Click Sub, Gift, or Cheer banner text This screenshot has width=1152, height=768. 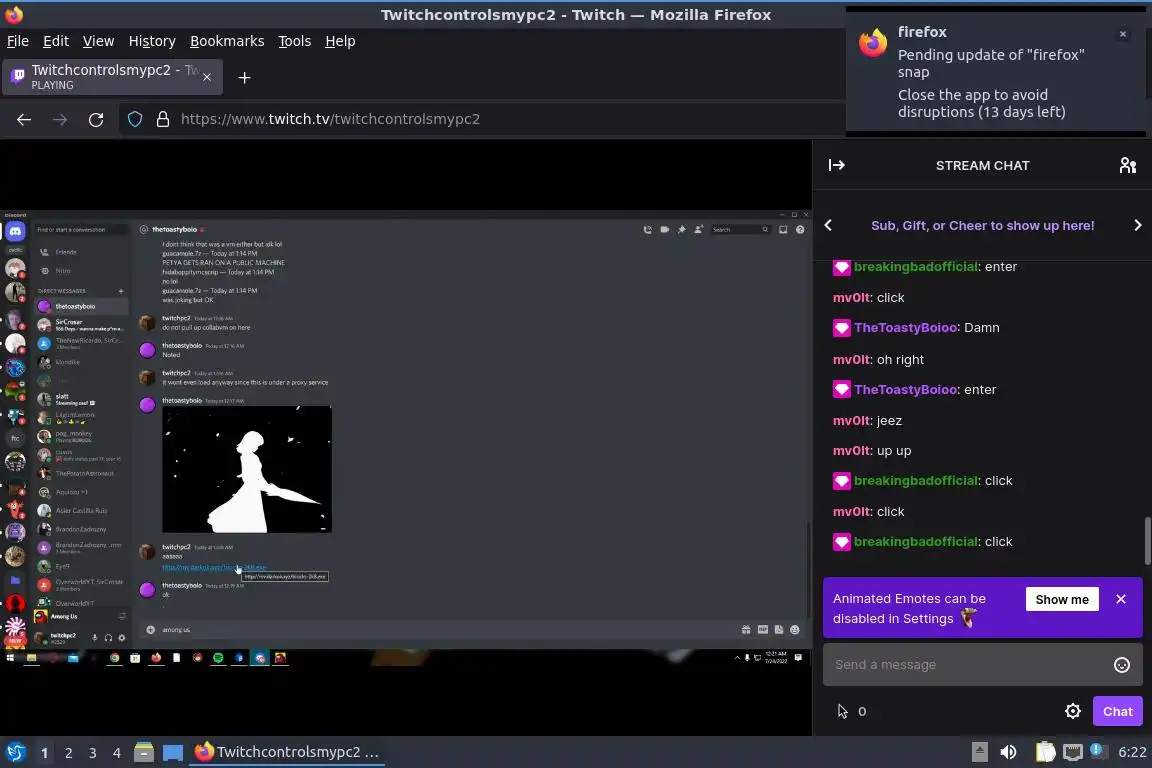982,226
